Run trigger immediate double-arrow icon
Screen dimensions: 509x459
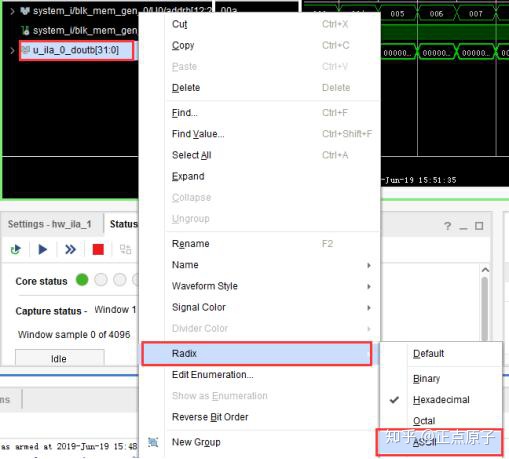pos(70,249)
